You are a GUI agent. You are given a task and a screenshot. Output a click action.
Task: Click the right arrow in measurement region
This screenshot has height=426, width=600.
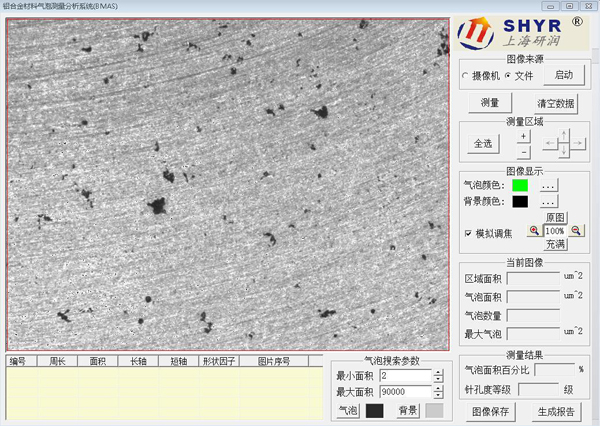click(x=577, y=144)
